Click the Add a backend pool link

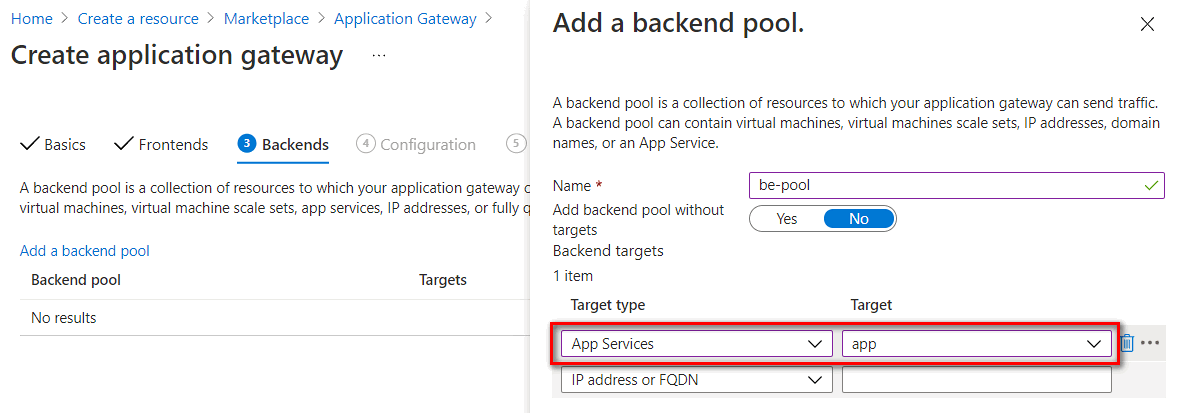[85, 251]
